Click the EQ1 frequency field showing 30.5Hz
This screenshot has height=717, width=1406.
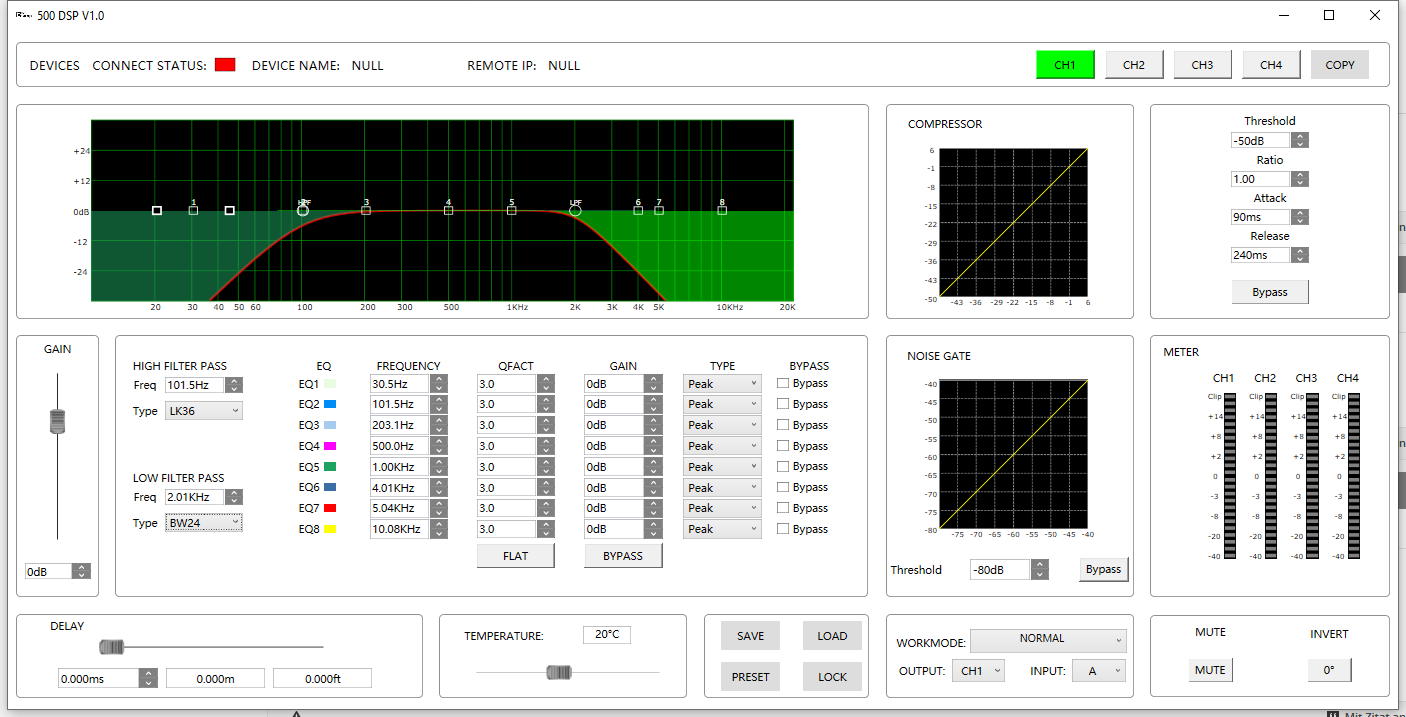(400, 384)
